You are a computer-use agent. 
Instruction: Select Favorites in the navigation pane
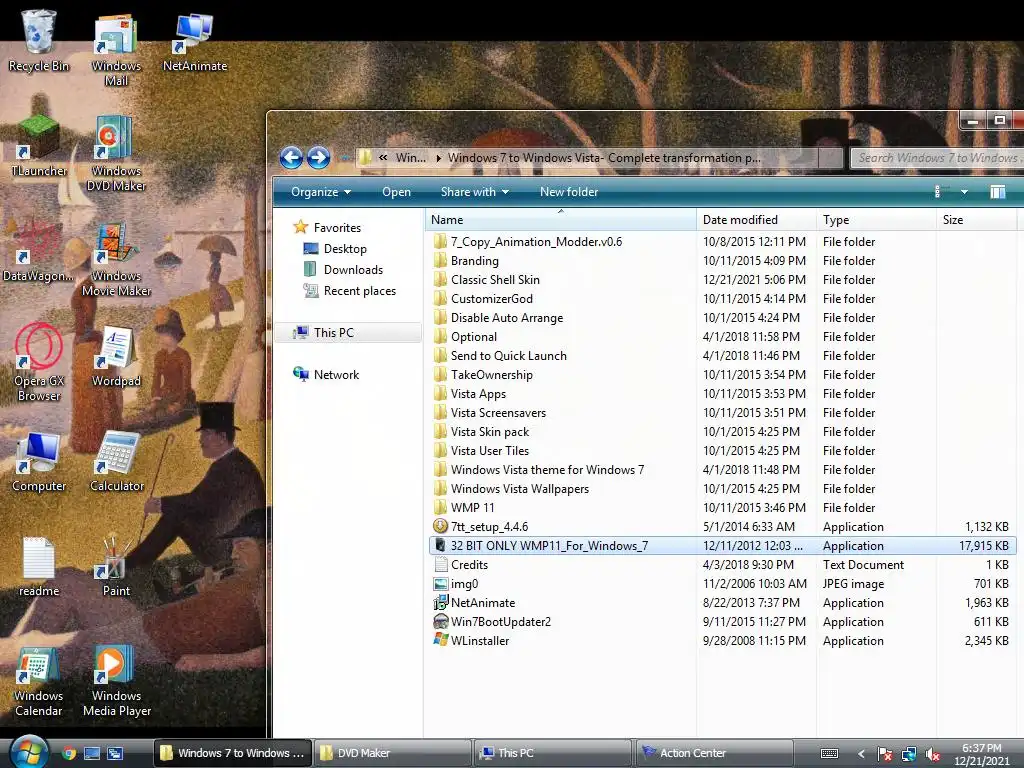pos(327,227)
